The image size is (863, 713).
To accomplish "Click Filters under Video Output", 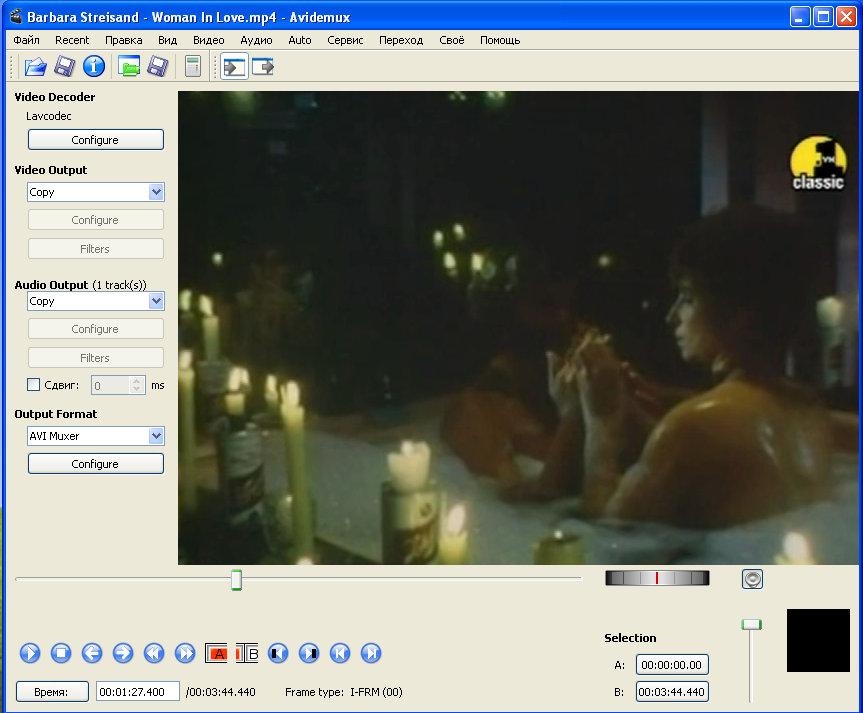I will click(x=96, y=249).
